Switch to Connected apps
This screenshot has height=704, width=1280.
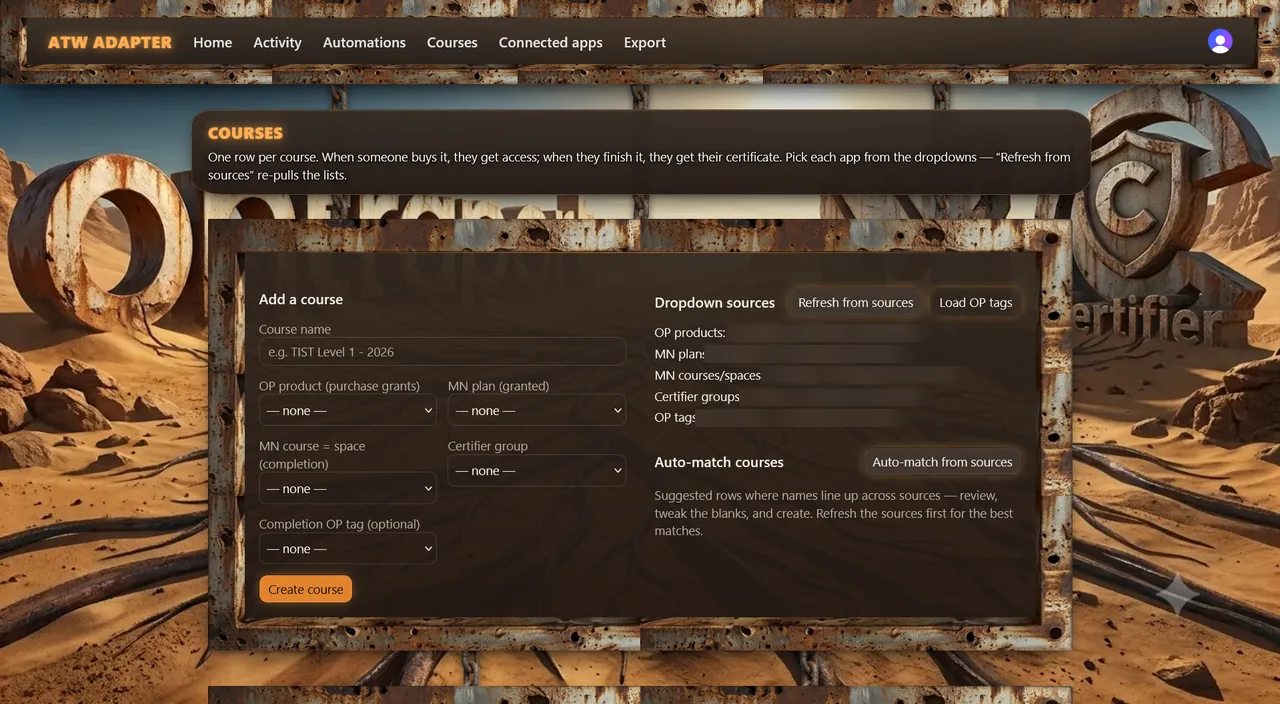coord(550,42)
